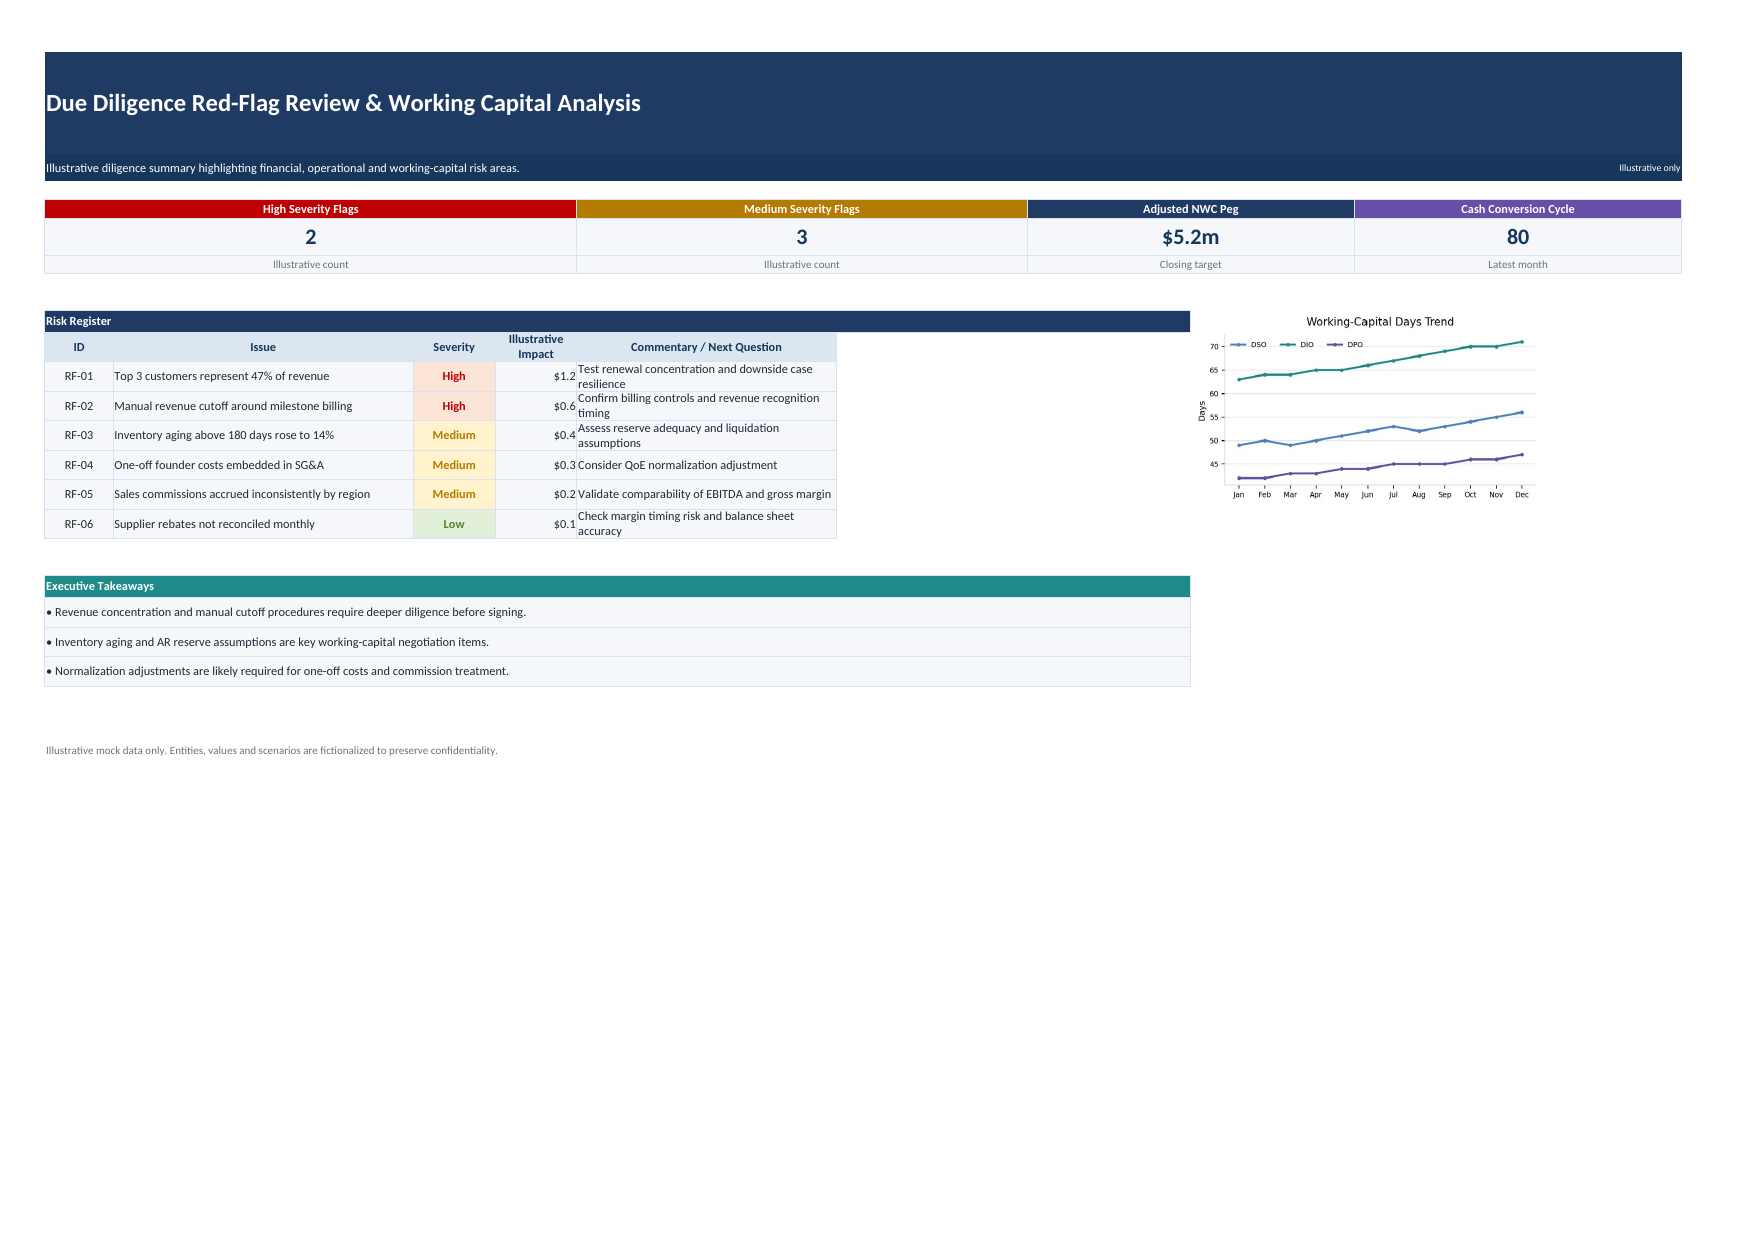Select the 'RF-04' ID cell
This screenshot has height=1241, width=1754.
pos(79,465)
